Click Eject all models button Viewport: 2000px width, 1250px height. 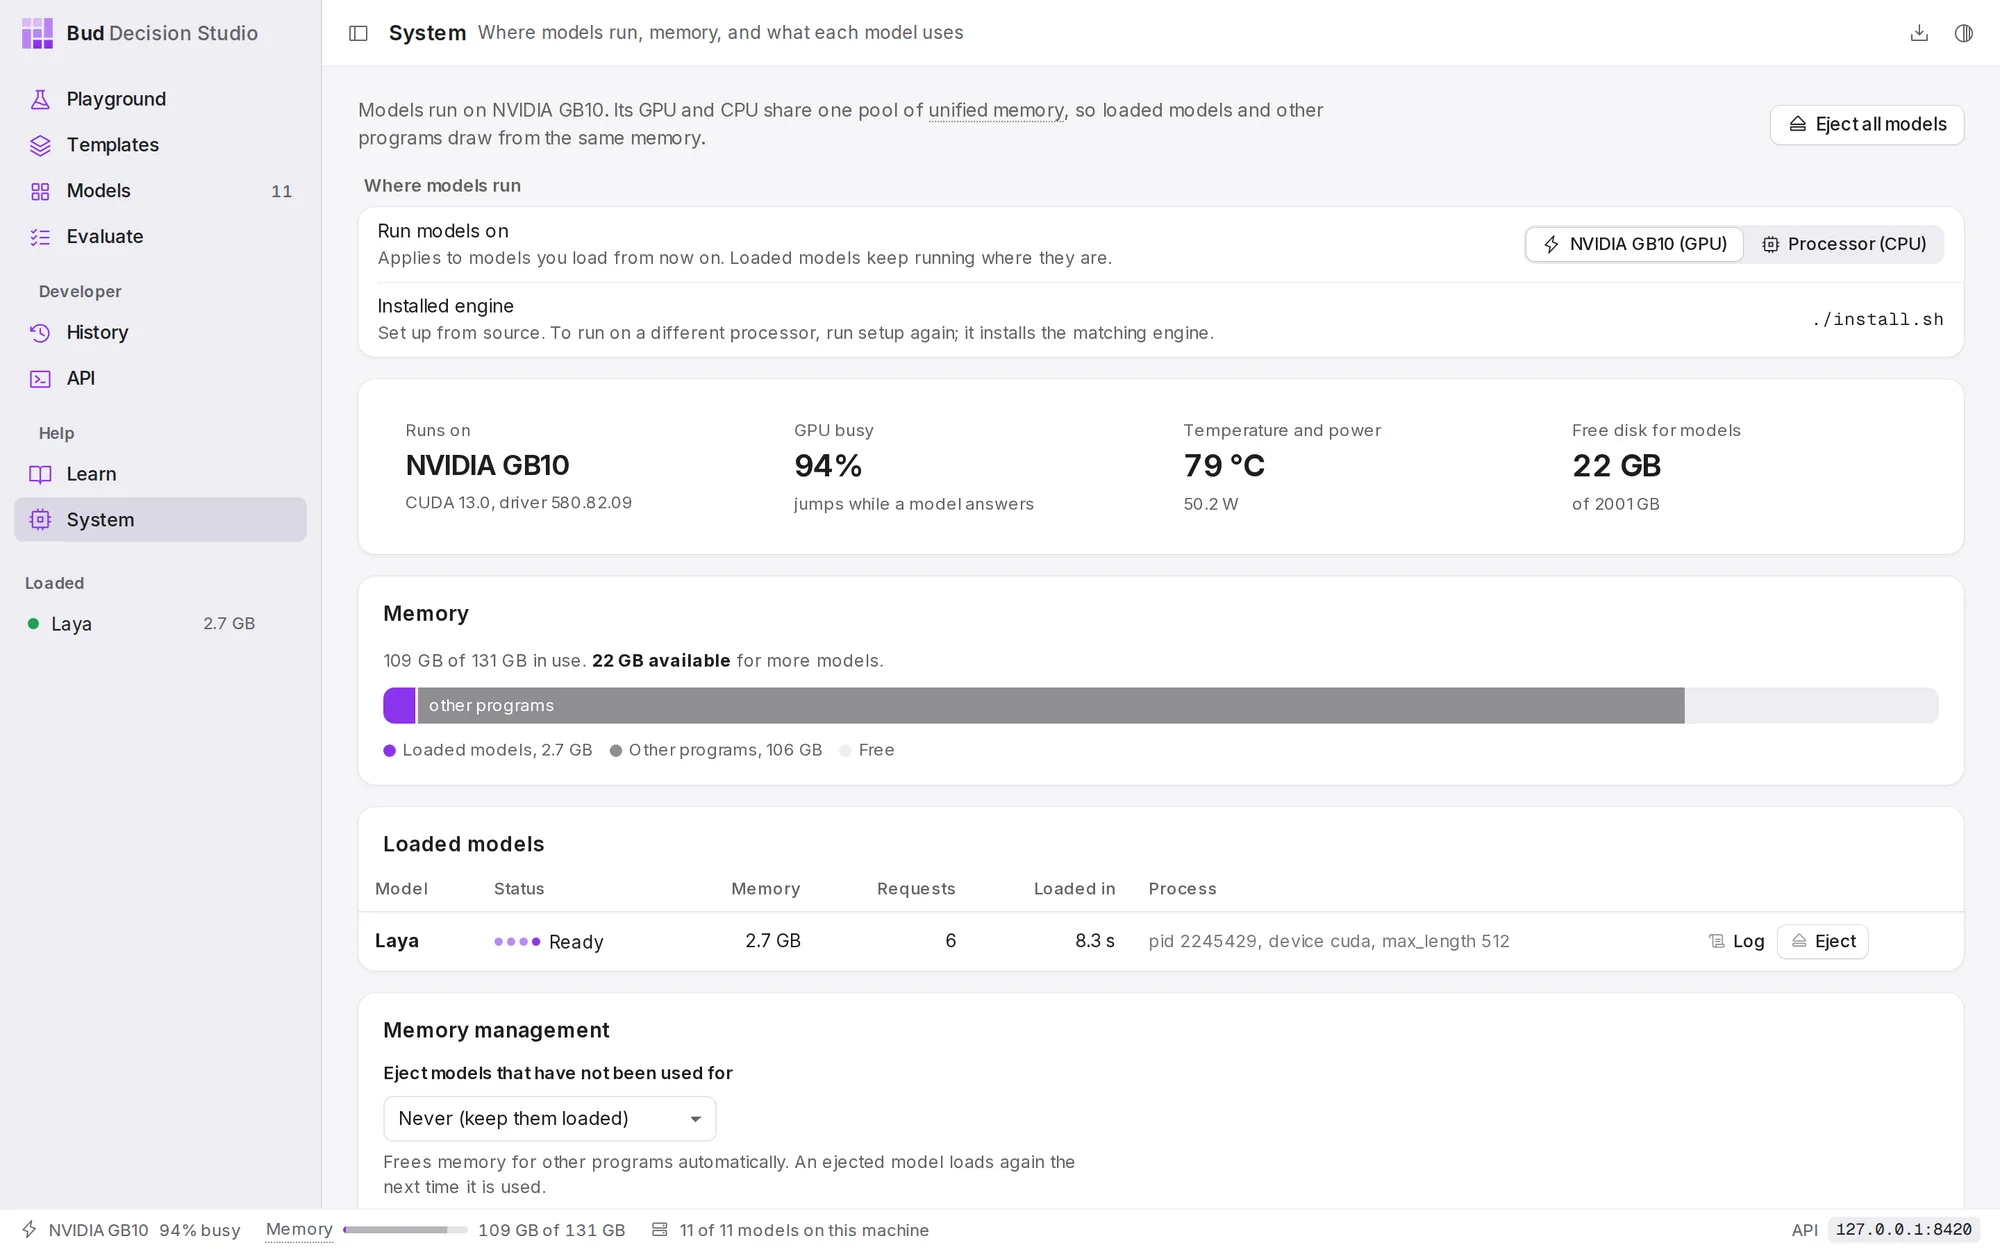pos(1867,125)
